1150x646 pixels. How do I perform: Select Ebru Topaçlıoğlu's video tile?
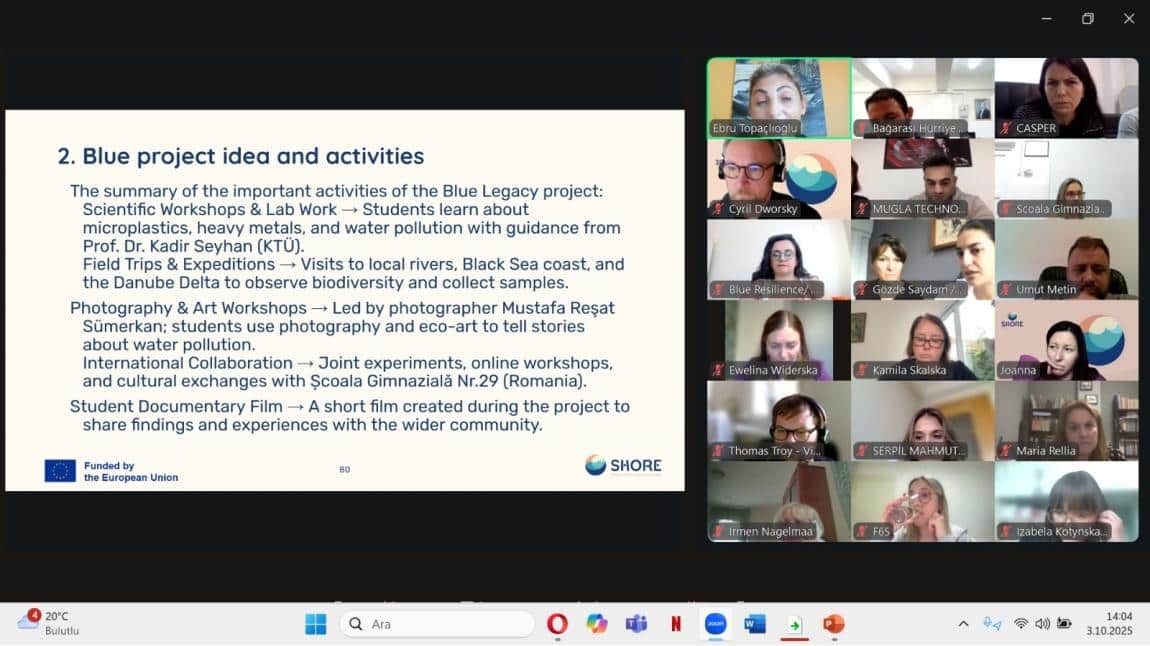779,97
